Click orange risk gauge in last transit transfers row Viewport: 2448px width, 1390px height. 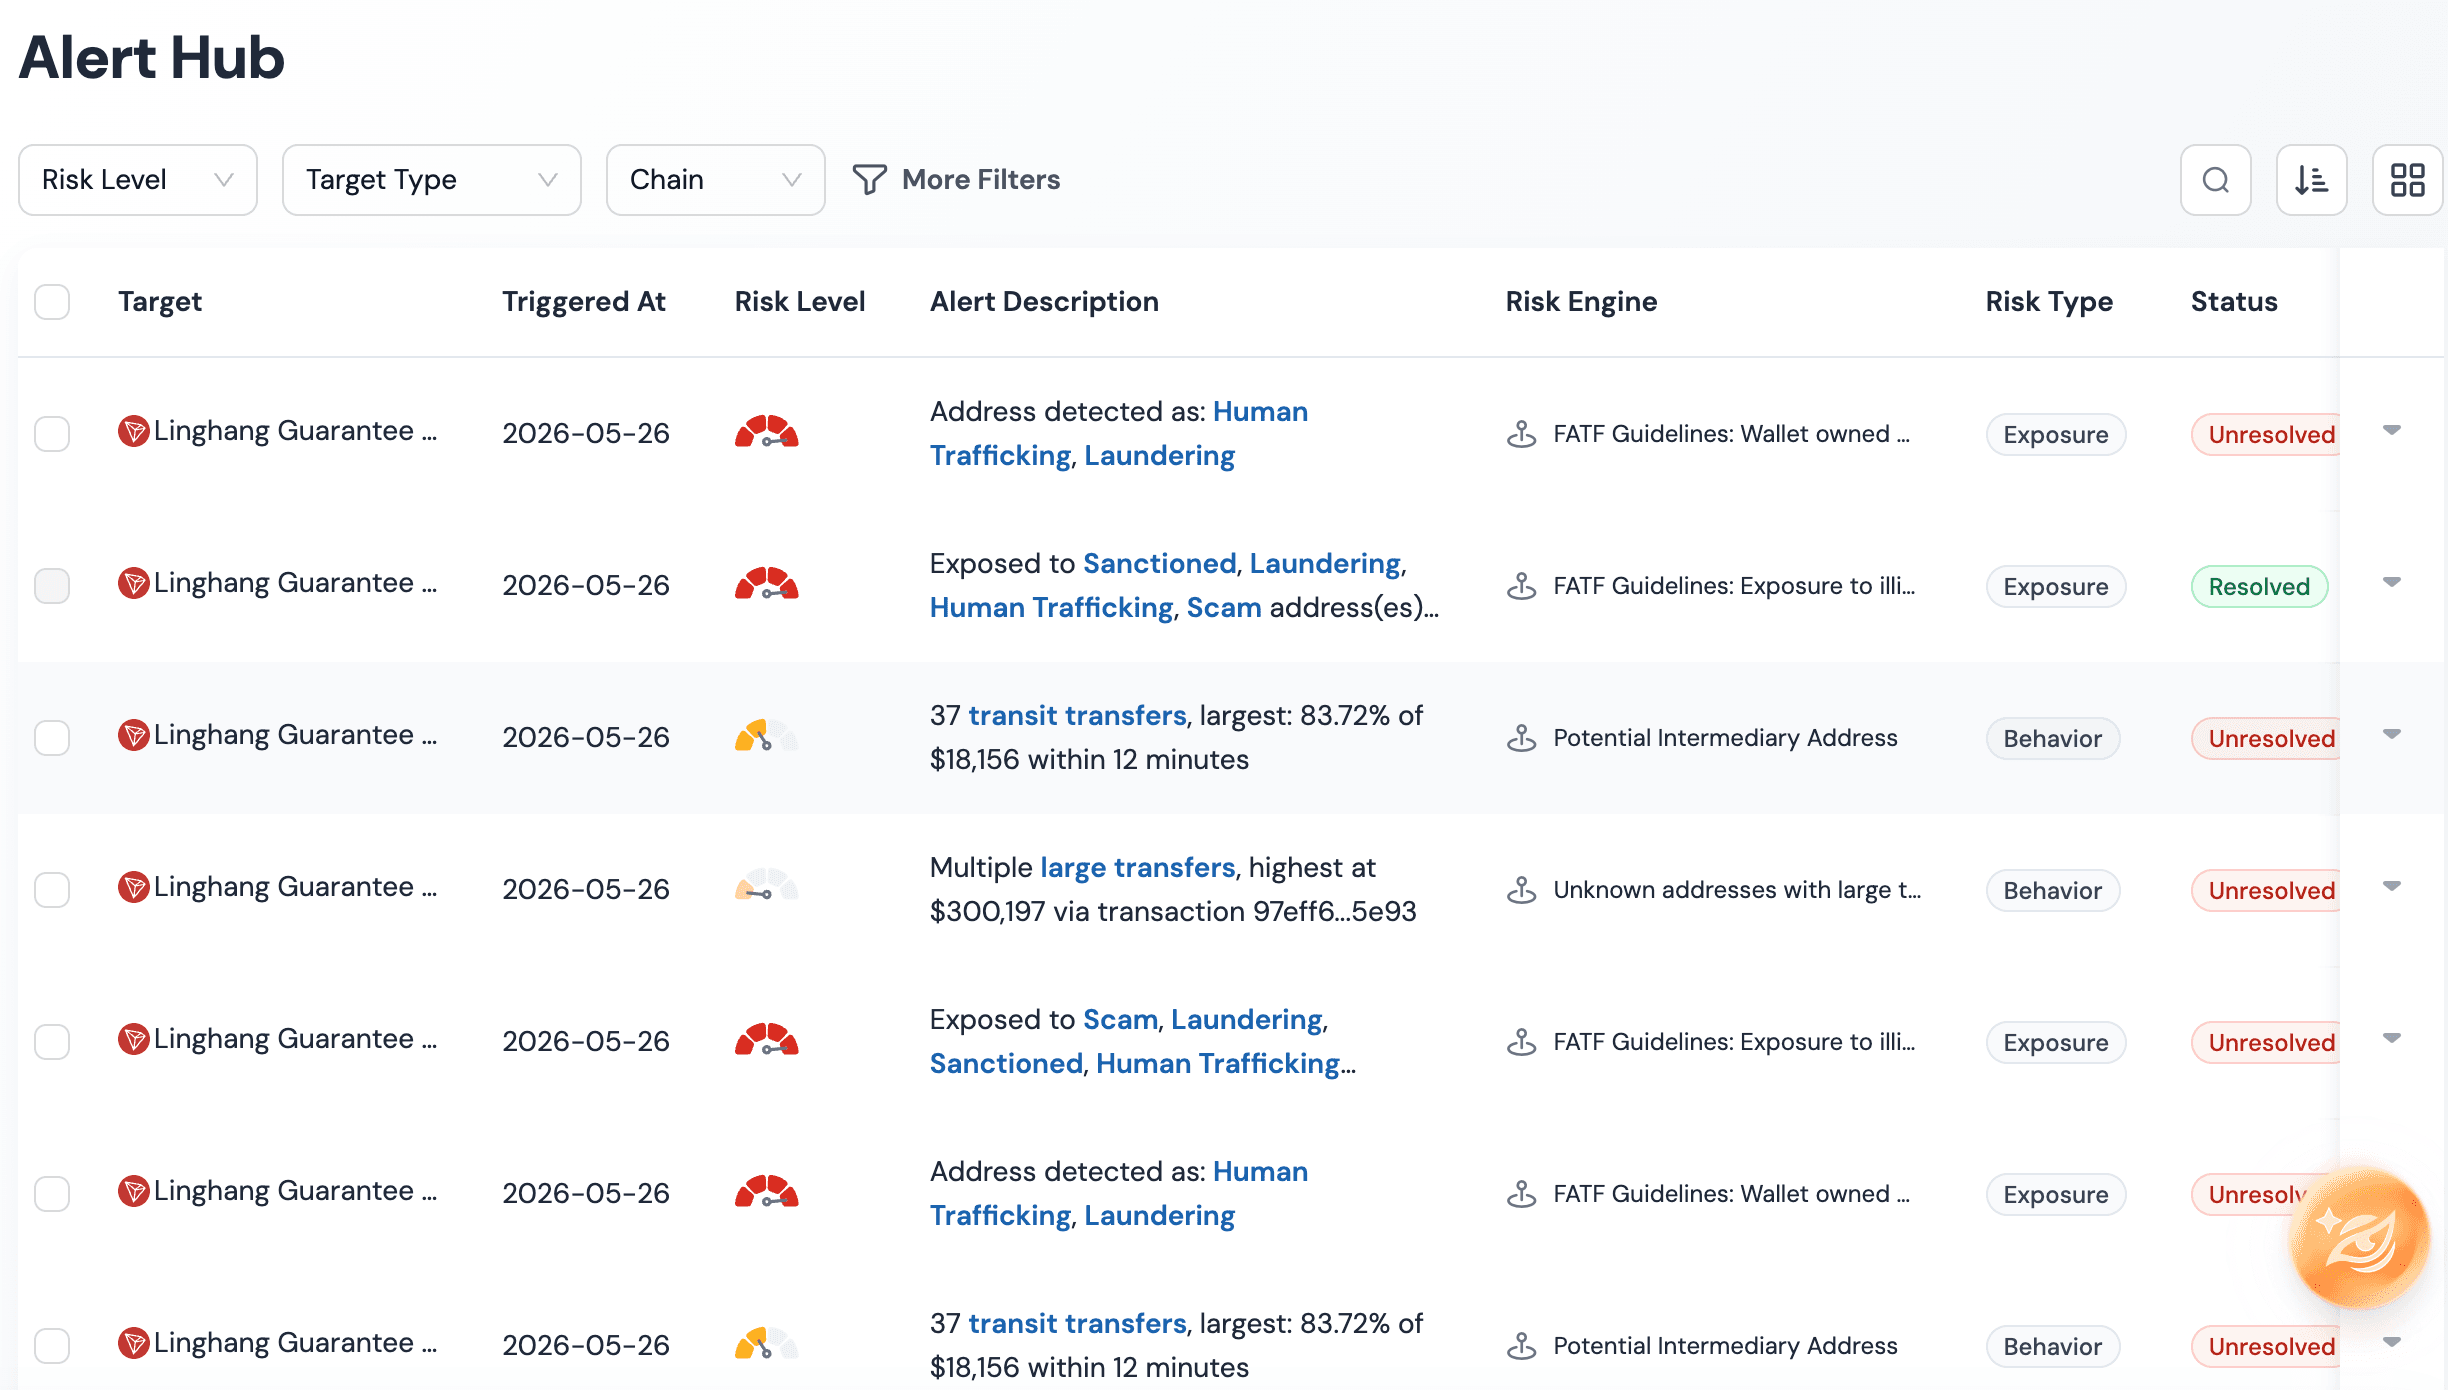(767, 1343)
